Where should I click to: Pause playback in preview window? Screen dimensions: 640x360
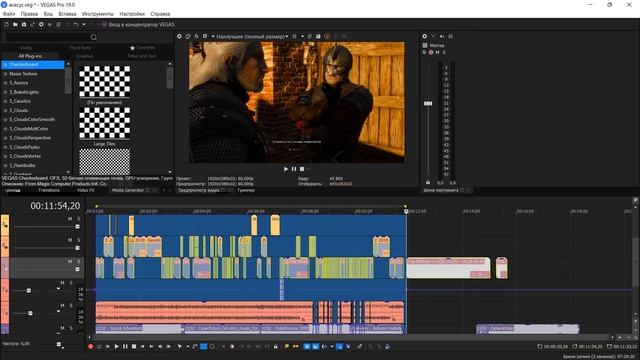pyautogui.click(x=294, y=169)
